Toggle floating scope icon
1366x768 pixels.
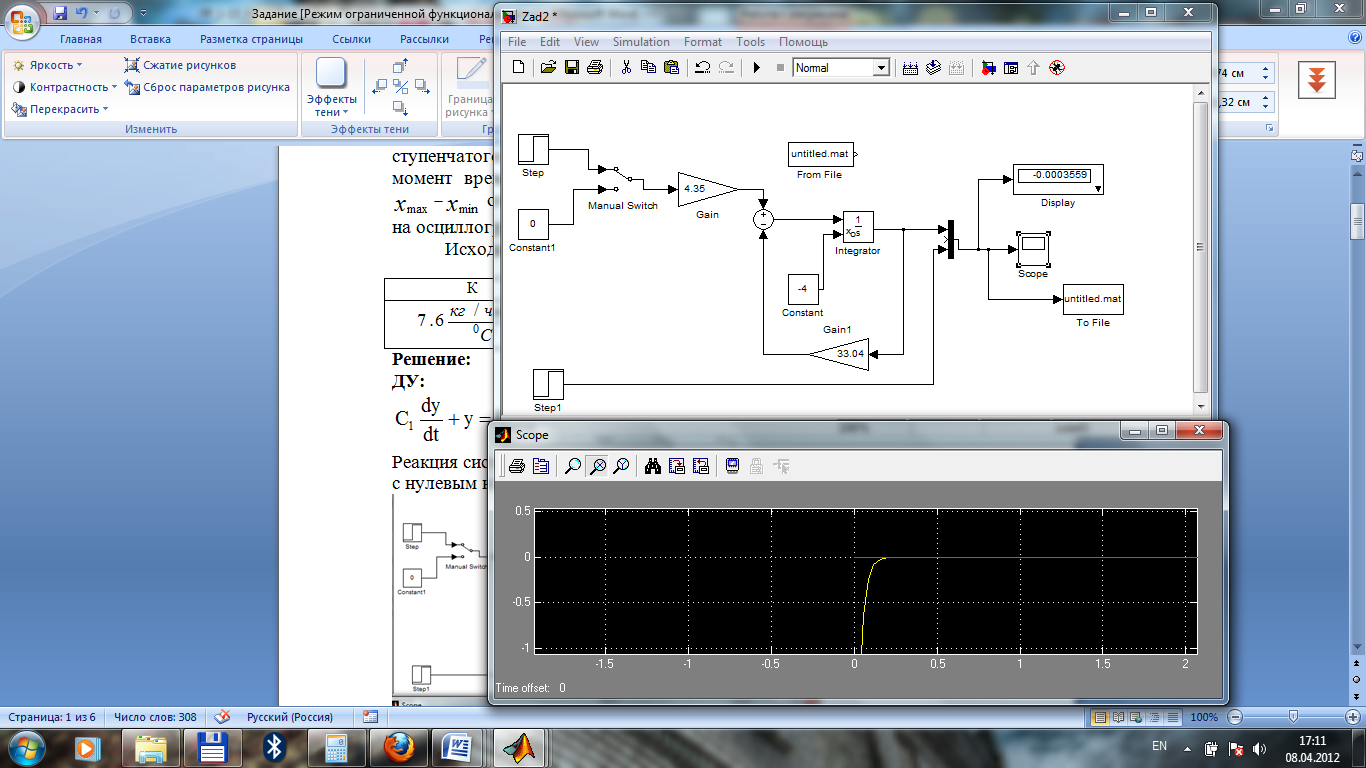click(x=733, y=465)
